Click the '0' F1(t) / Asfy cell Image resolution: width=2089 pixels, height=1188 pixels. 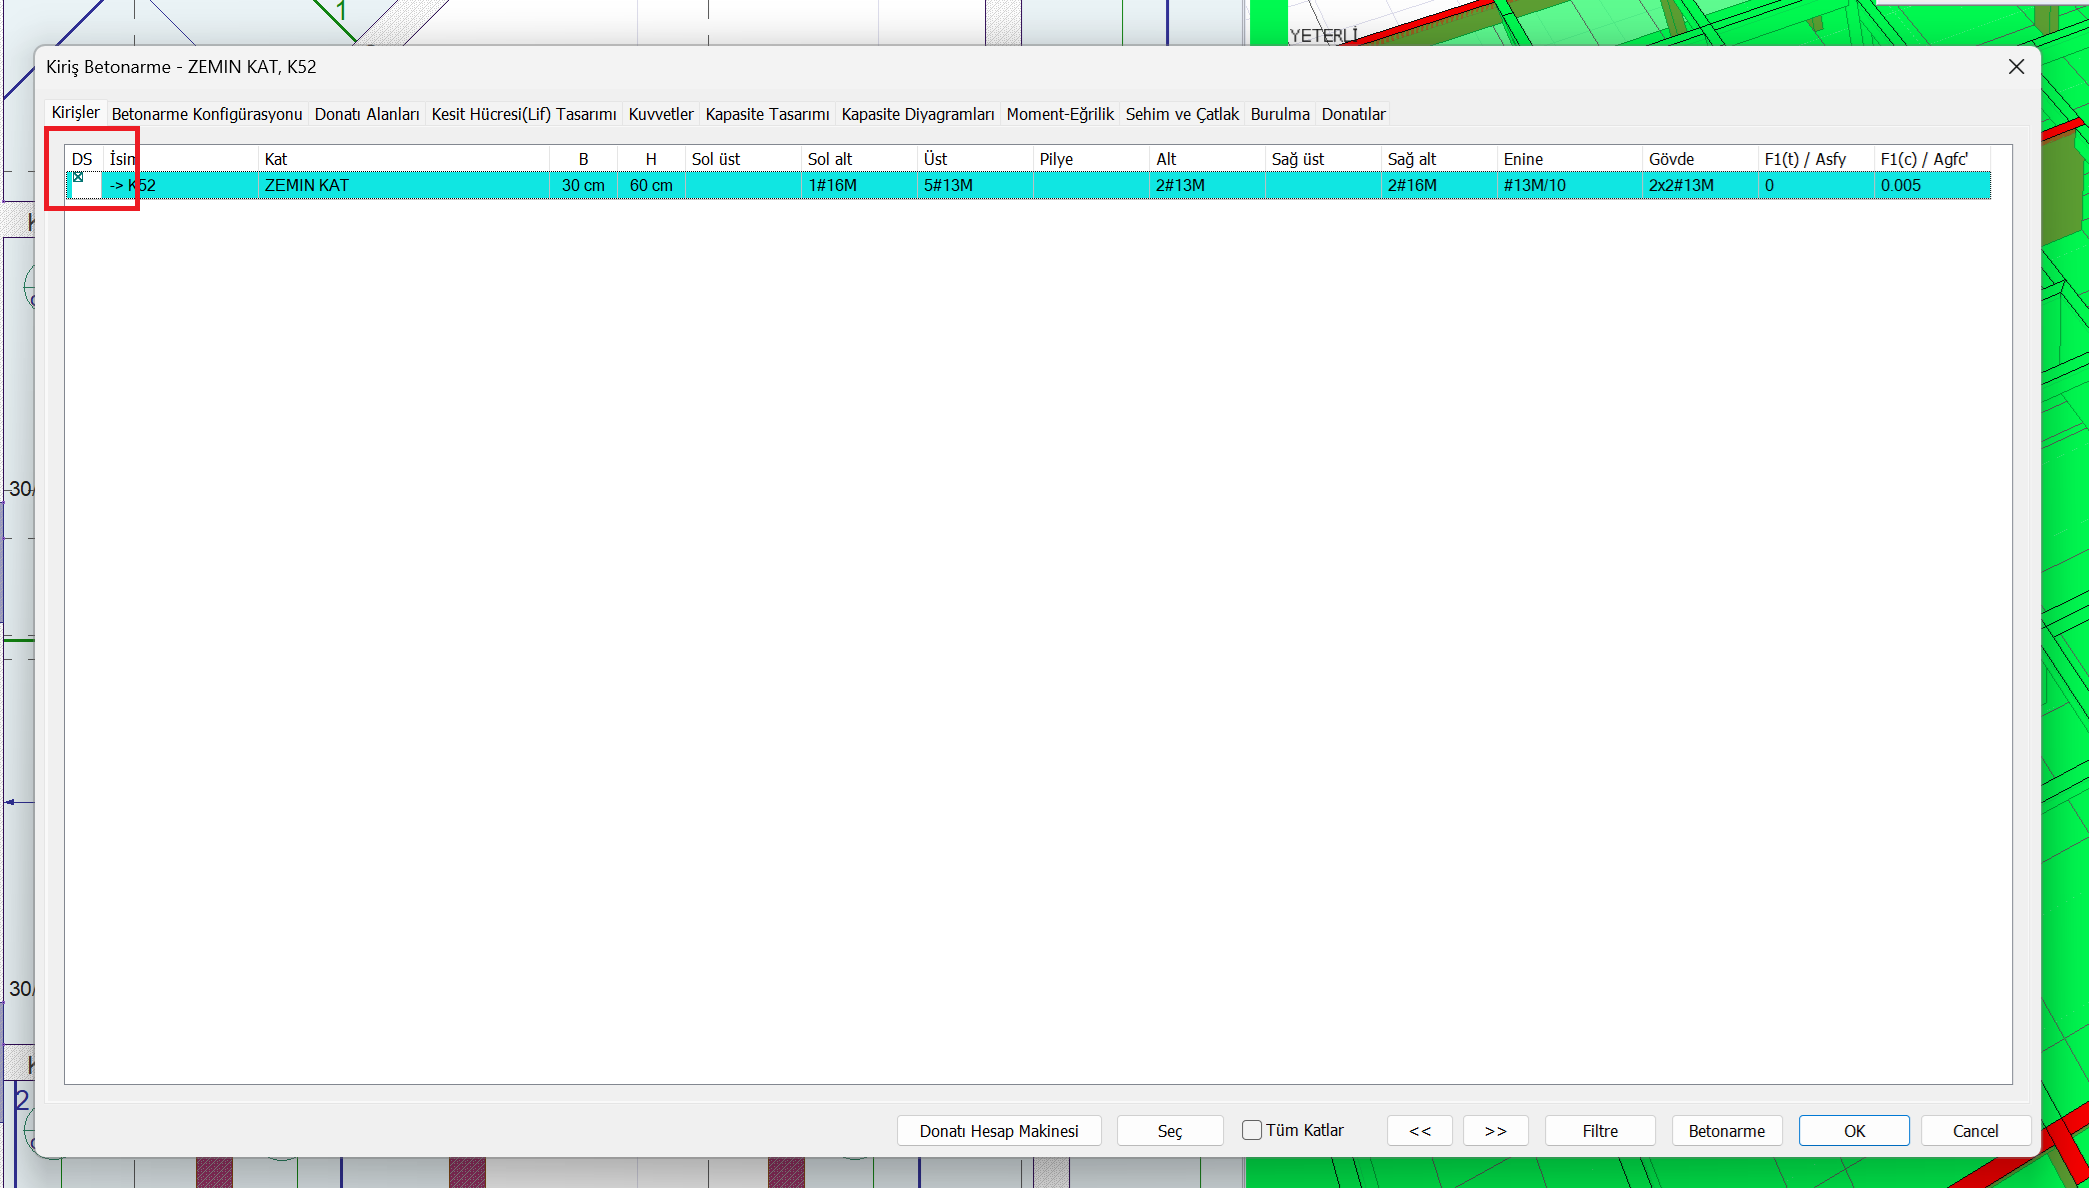click(x=1816, y=185)
